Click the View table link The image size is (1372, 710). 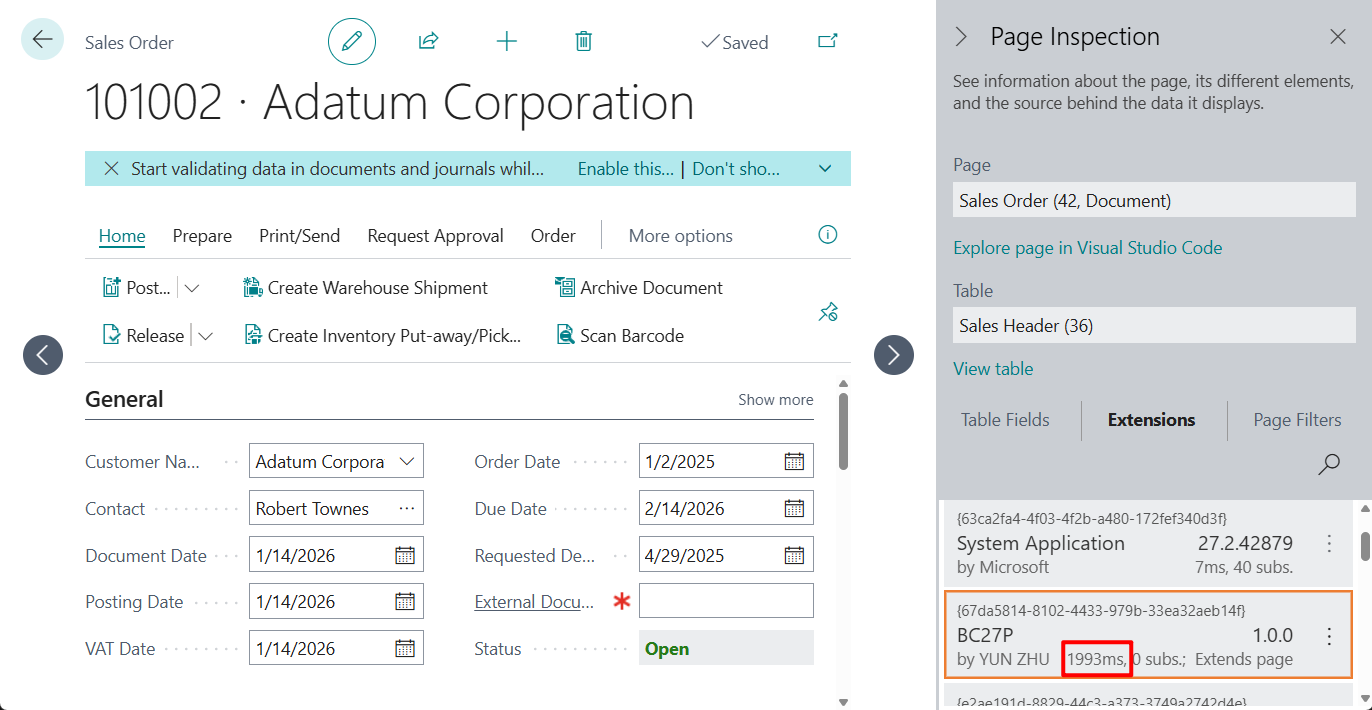993,369
